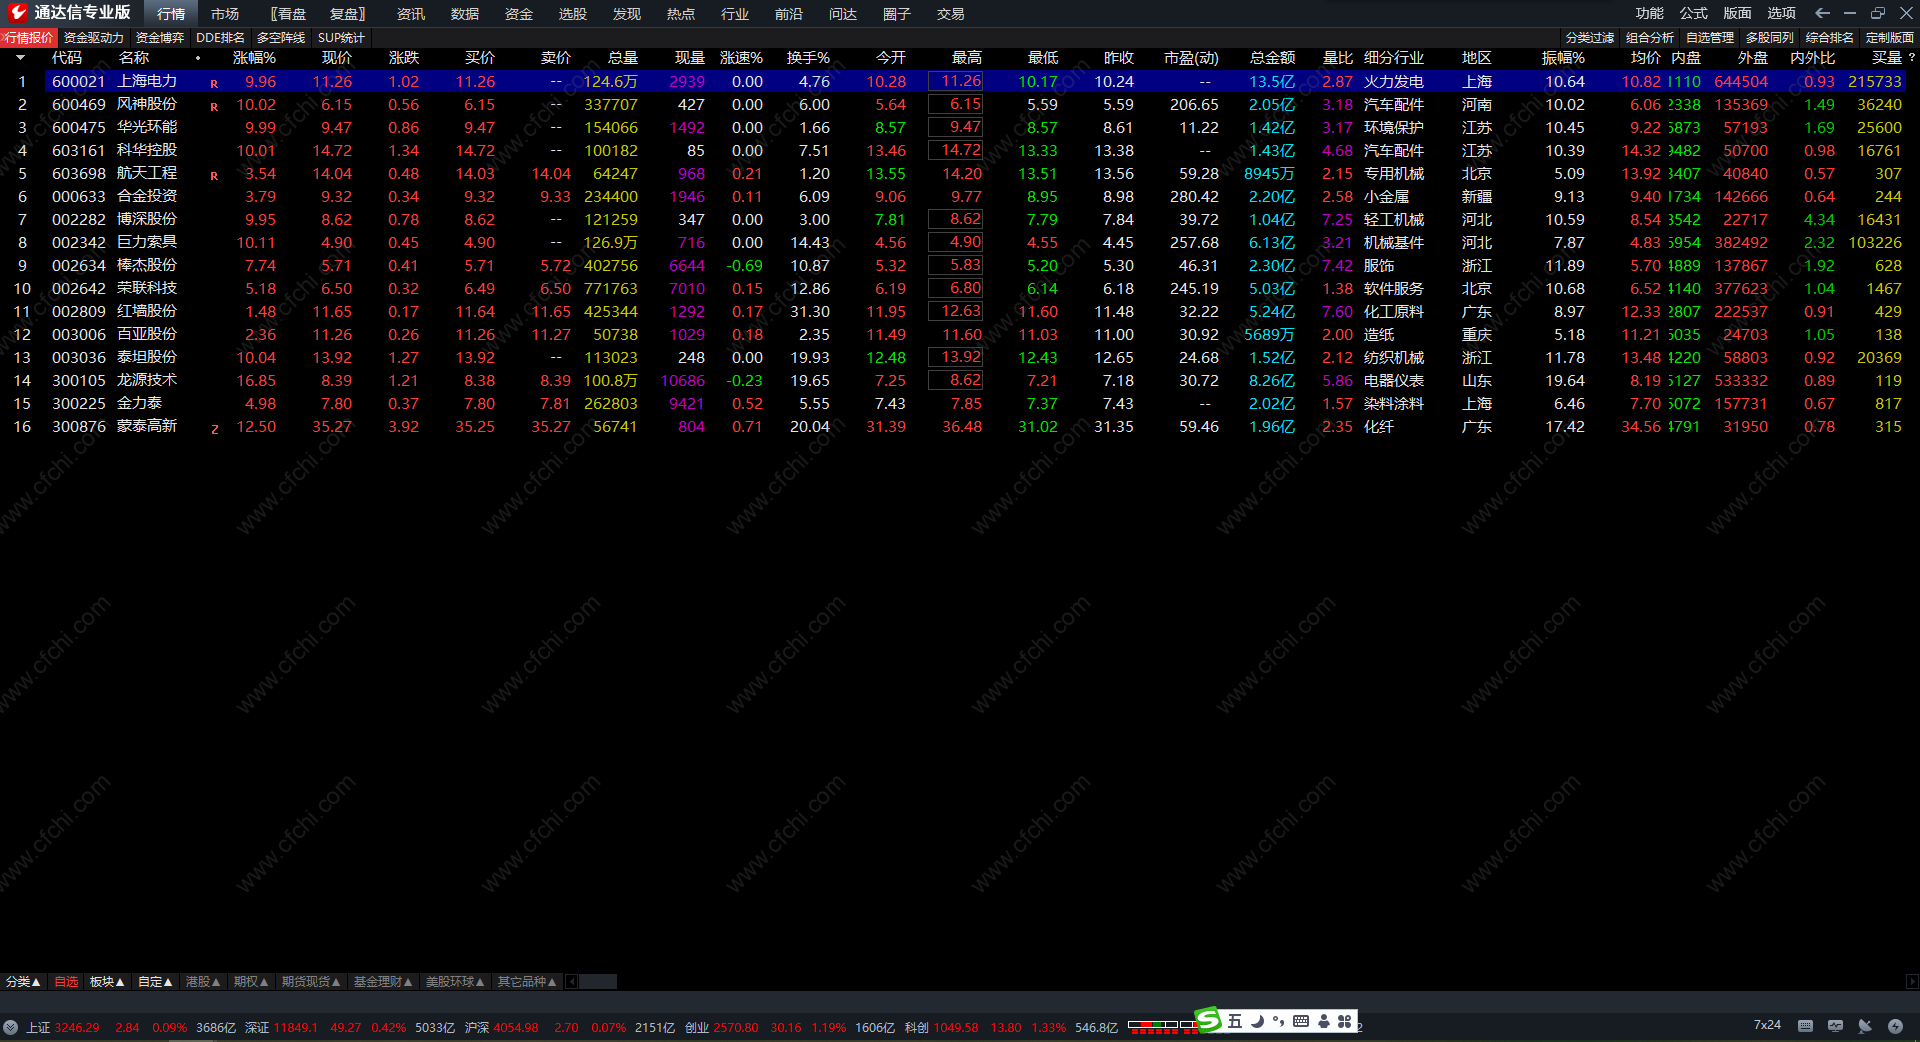Click the satellite connection icon in status bar

1865,1026
